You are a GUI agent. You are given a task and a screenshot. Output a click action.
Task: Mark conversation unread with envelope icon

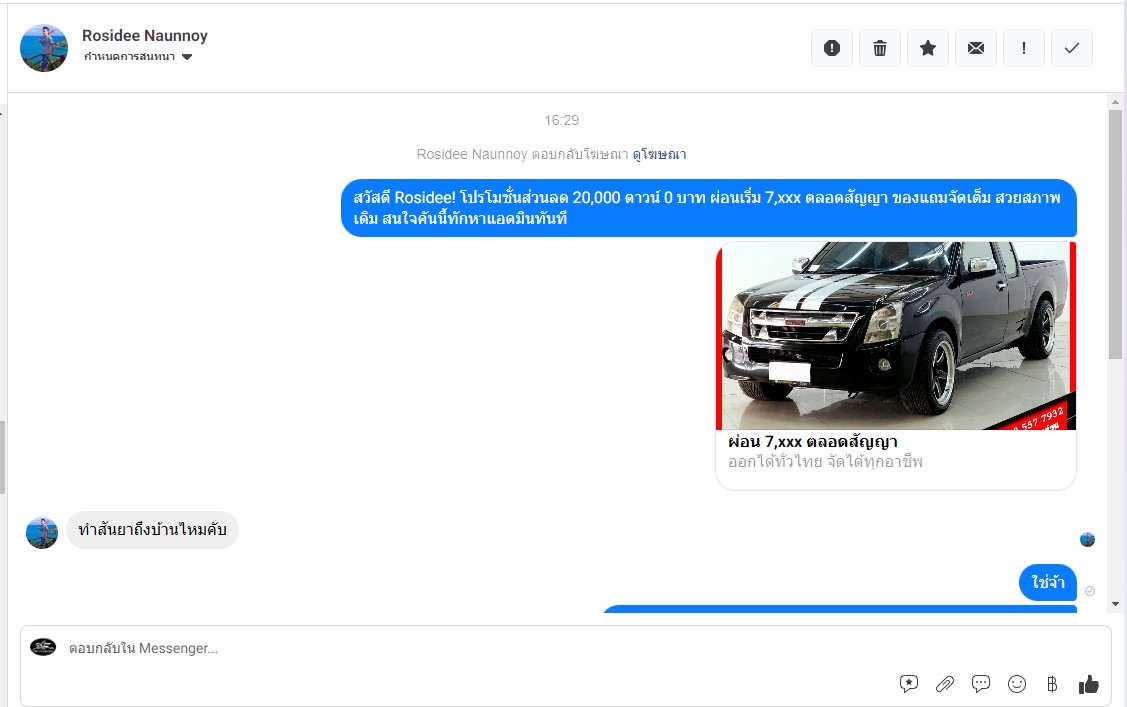(x=976, y=48)
